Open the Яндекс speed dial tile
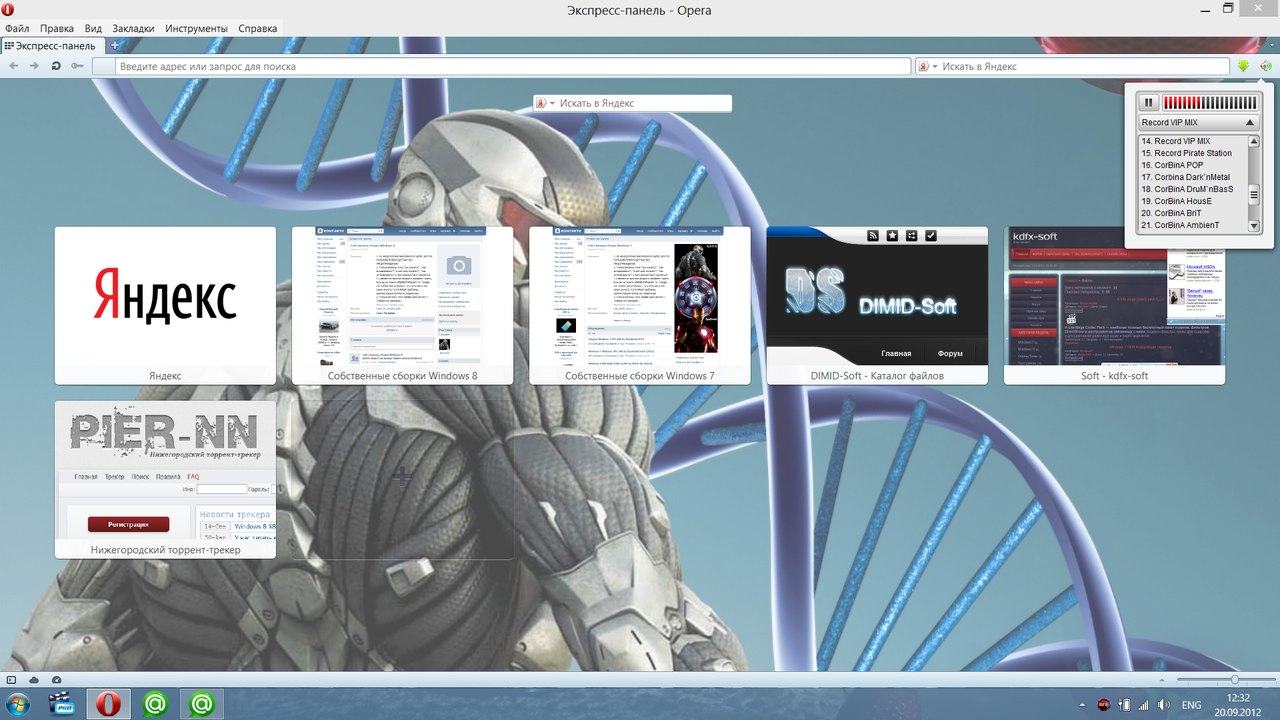The image size is (1280, 720). 165,305
